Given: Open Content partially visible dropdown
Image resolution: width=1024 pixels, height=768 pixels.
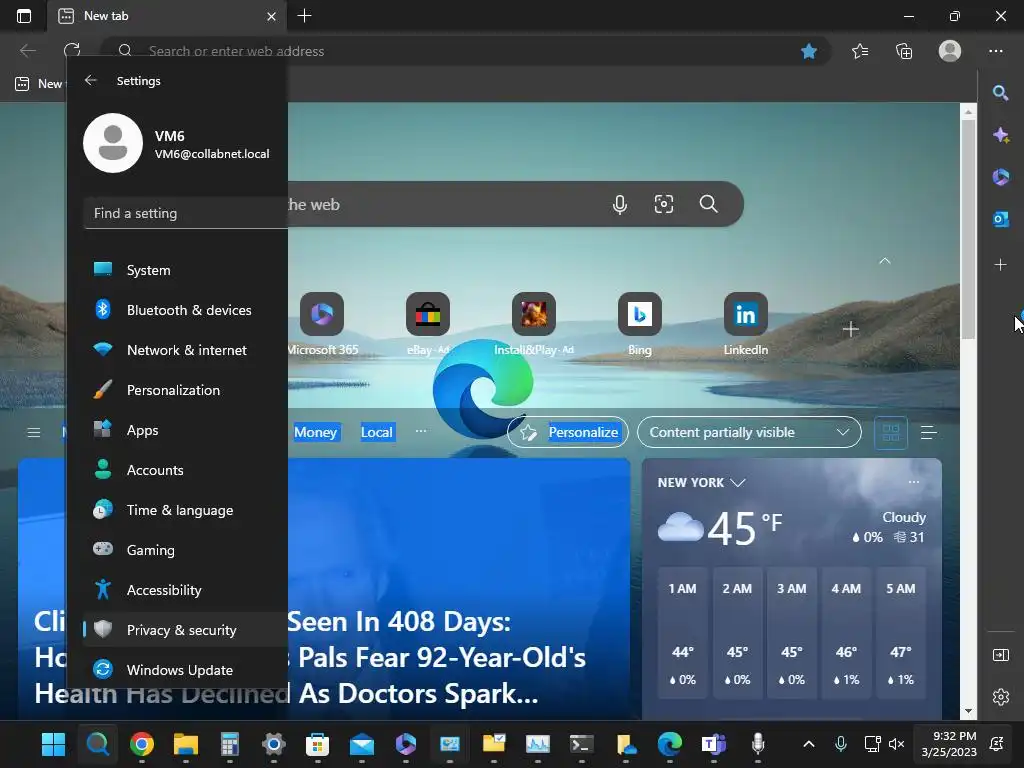Looking at the screenshot, I should [749, 432].
